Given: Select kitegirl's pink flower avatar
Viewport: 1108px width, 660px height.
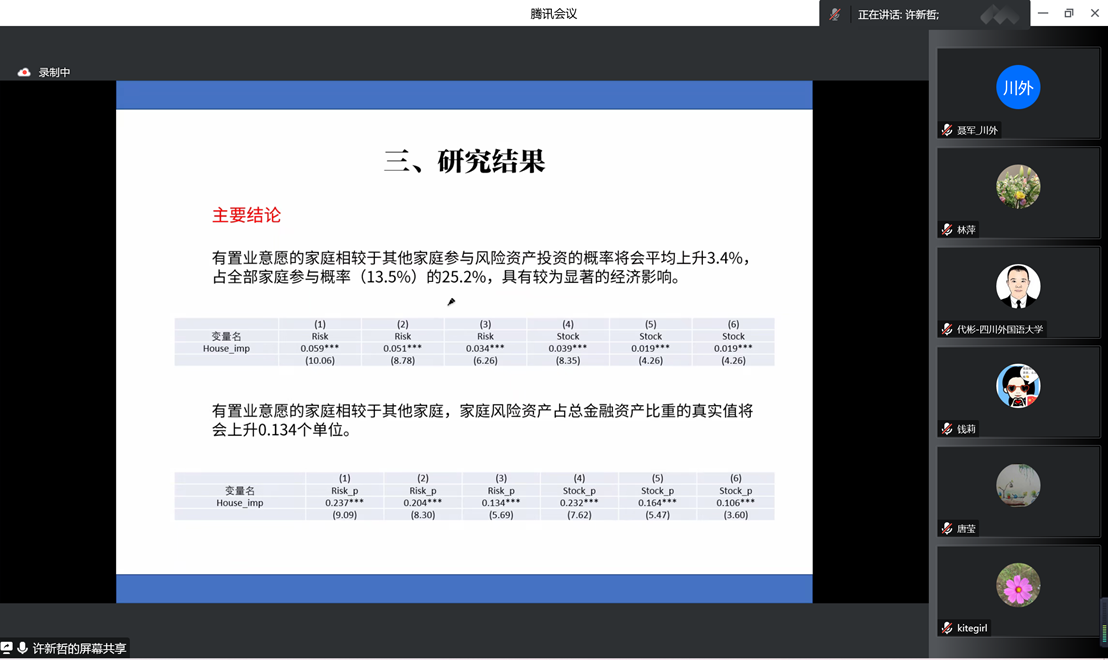Looking at the screenshot, I should pos(1018,585).
